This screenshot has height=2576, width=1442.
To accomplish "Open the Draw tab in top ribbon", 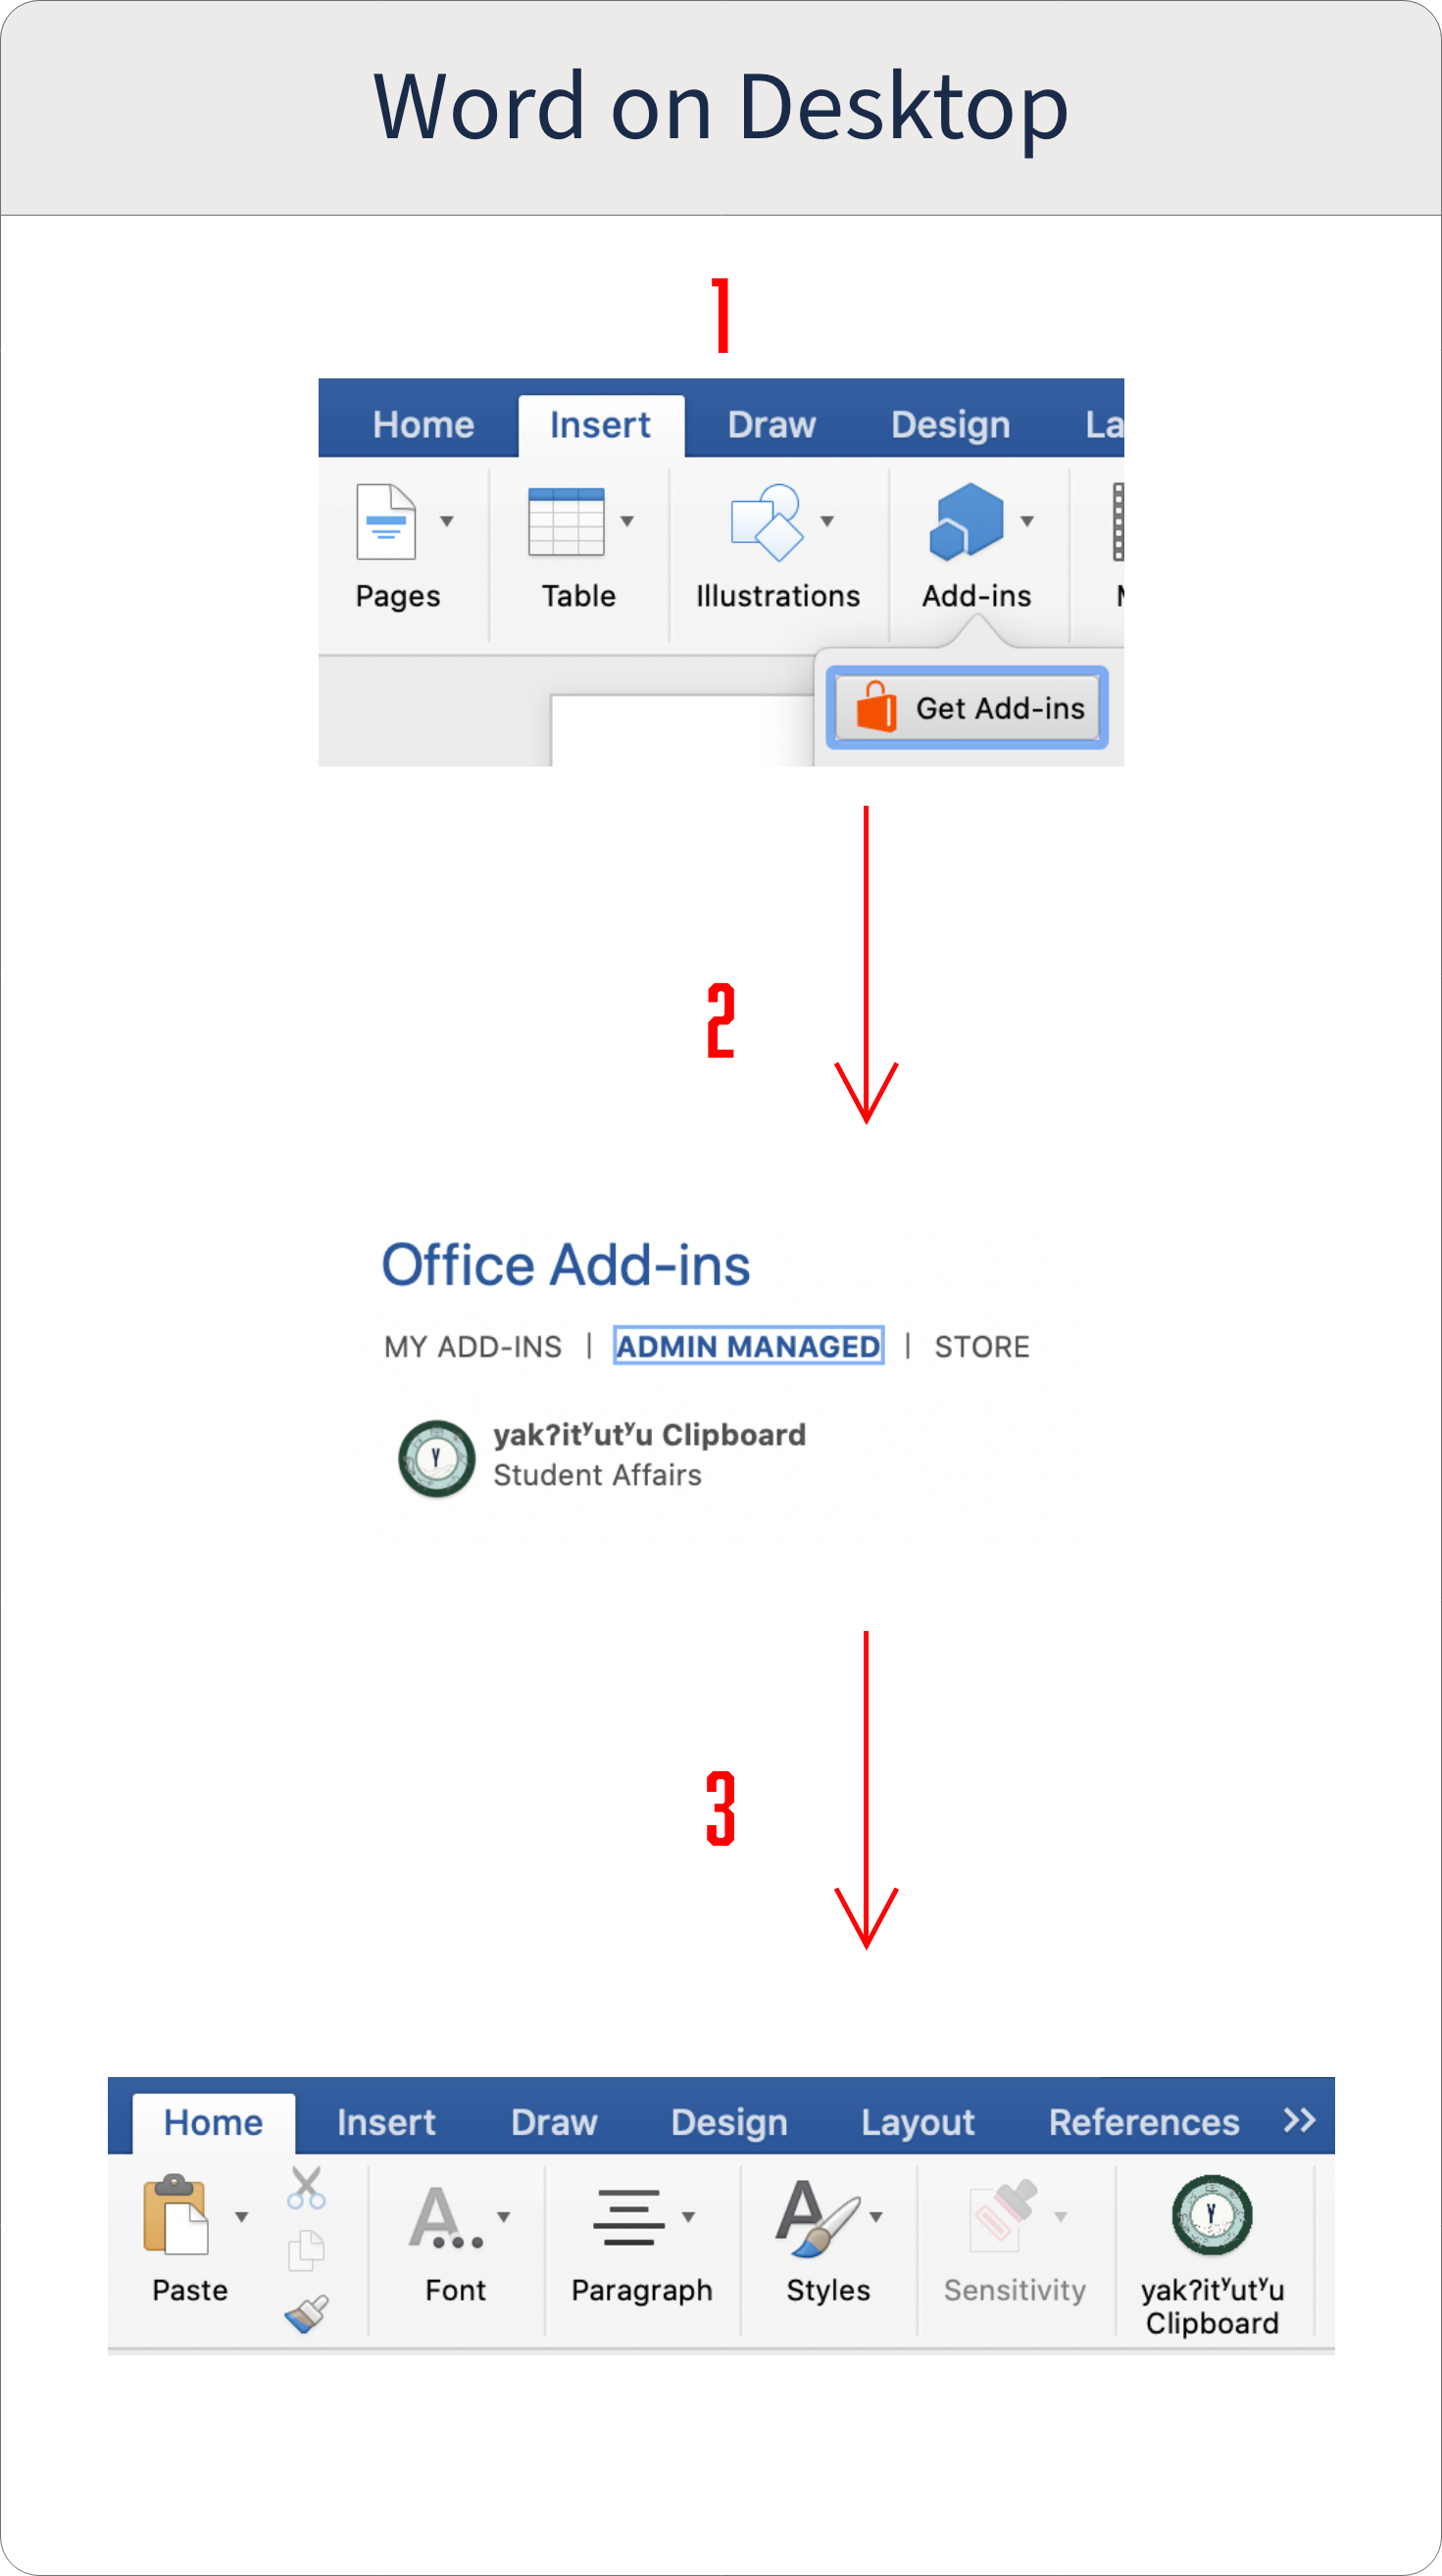I will (772, 425).
